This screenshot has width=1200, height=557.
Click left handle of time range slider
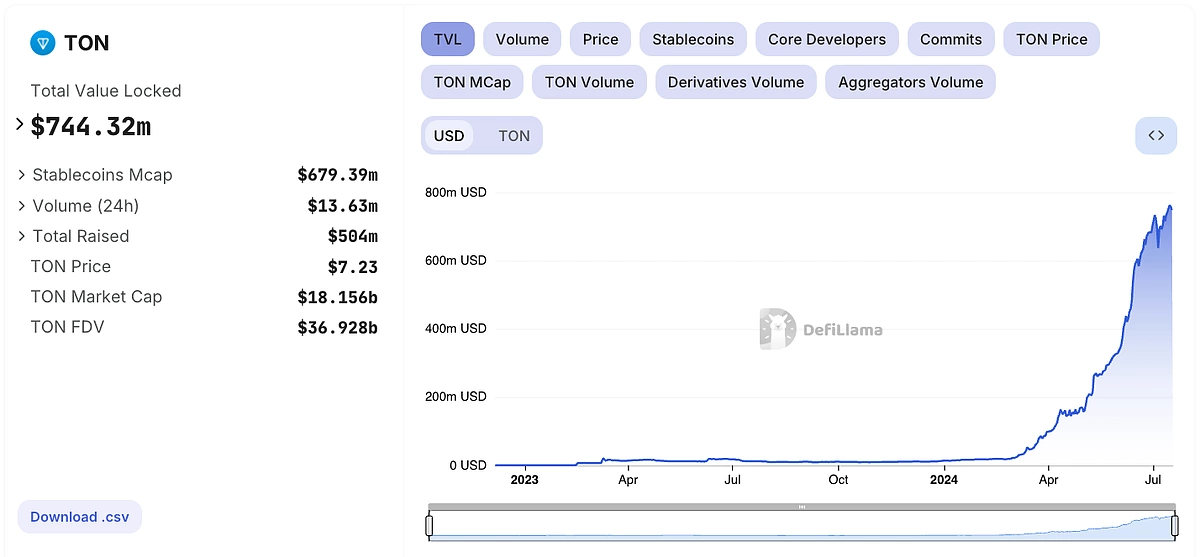(430, 526)
